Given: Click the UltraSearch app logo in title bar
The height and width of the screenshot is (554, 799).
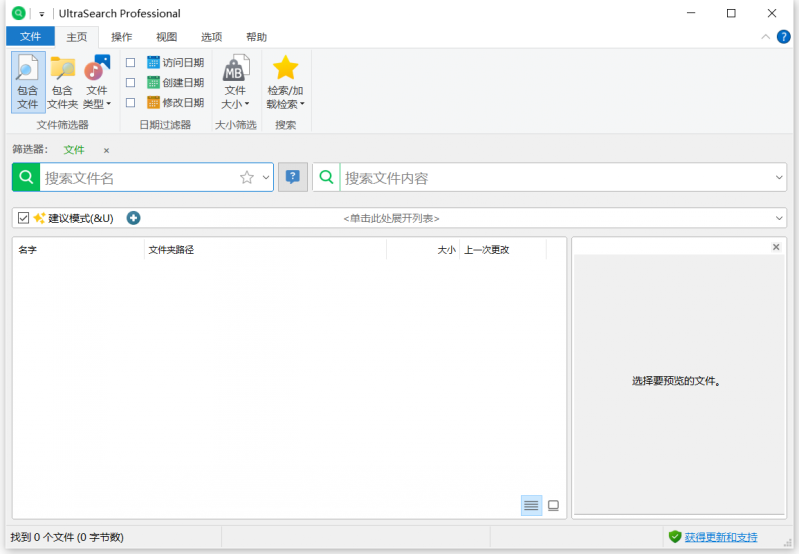Looking at the screenshot, I should [18, 13].
